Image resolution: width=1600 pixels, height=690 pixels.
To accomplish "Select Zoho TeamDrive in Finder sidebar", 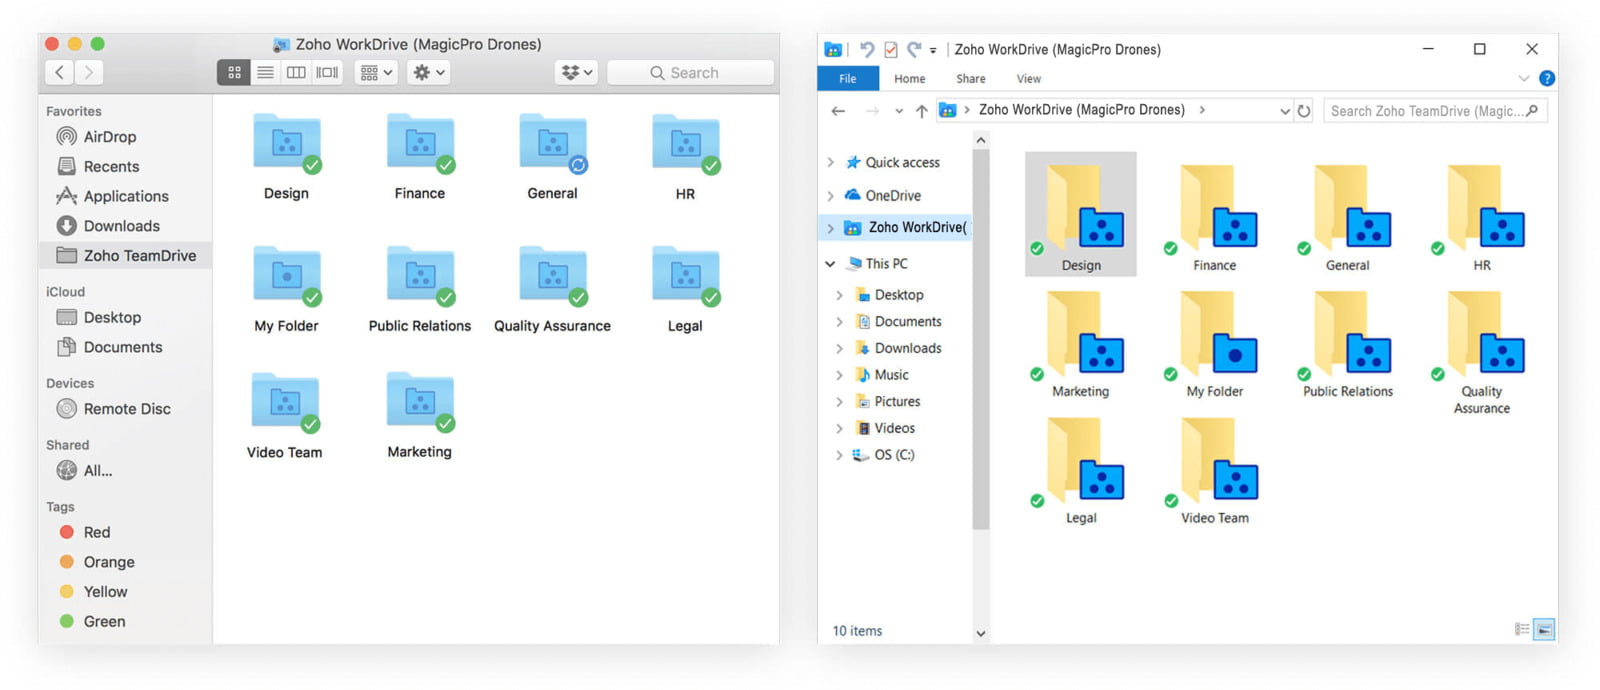I will pos(125,256).
